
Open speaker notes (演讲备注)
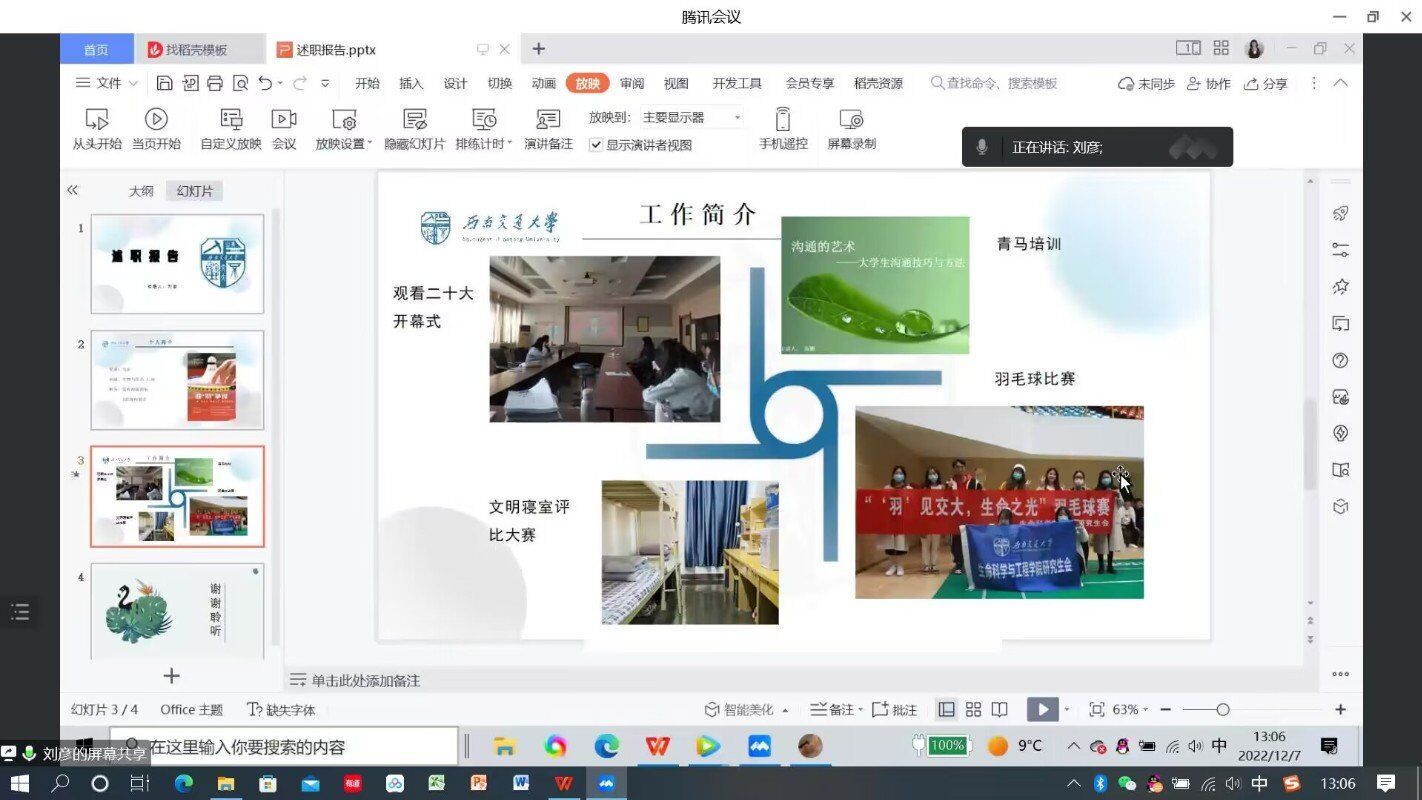tap(548, 129)
